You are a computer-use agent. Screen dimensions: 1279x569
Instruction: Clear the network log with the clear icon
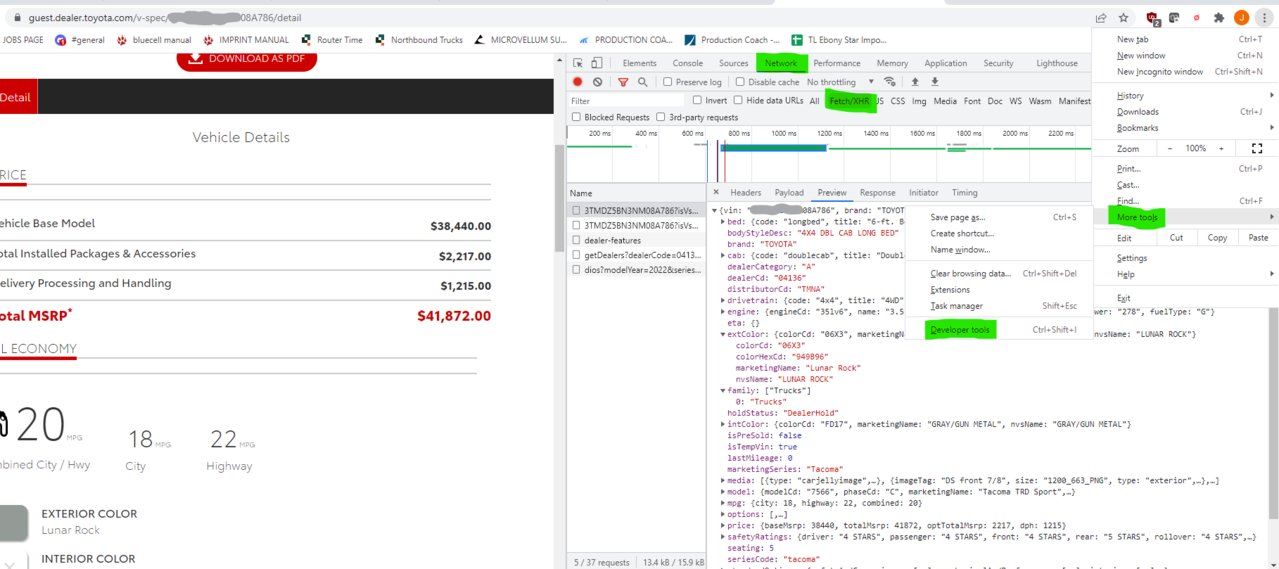[597, 82]
